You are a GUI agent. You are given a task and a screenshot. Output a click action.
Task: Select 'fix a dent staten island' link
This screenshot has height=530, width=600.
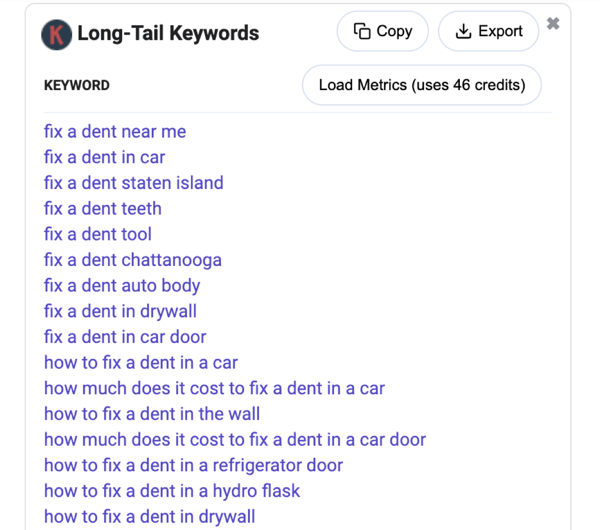click(134, 183)
